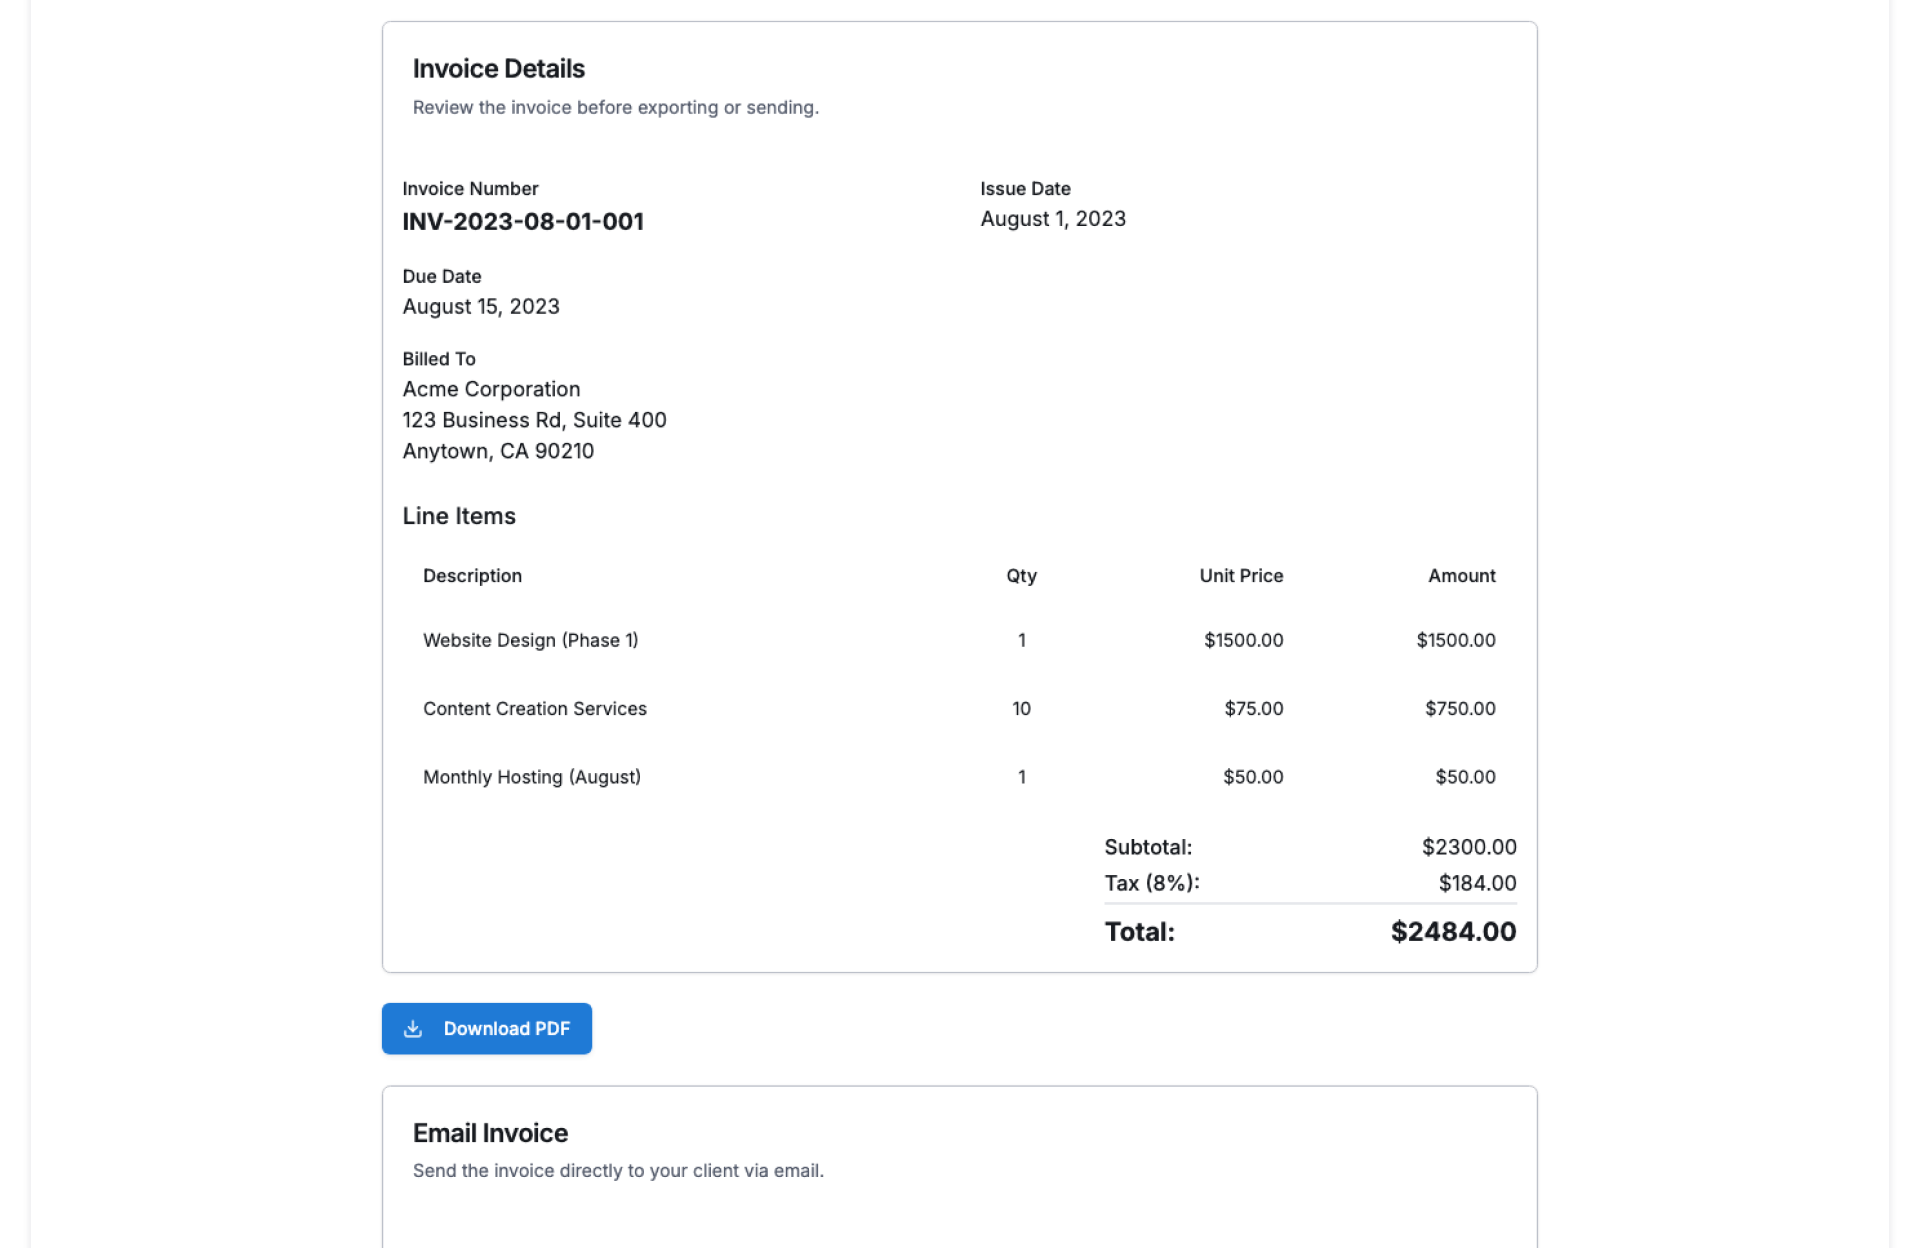Screen dimensions: 1920x1248
Task: Click the Email Invoice section heading
Action: 490,1133
